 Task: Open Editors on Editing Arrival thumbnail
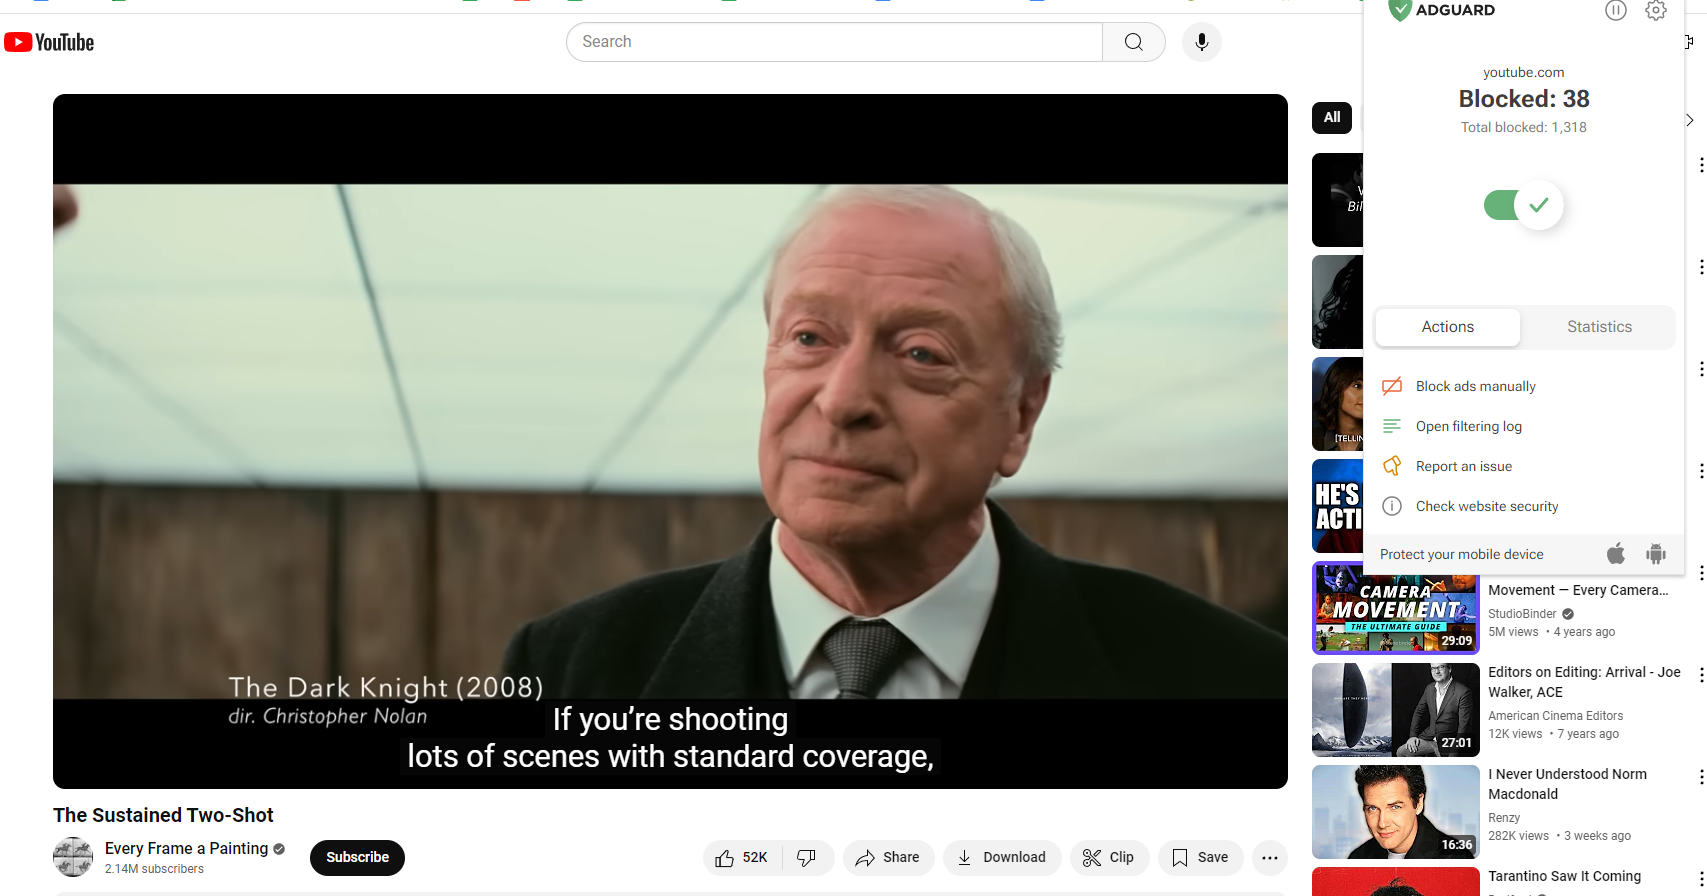[1396, 710]
